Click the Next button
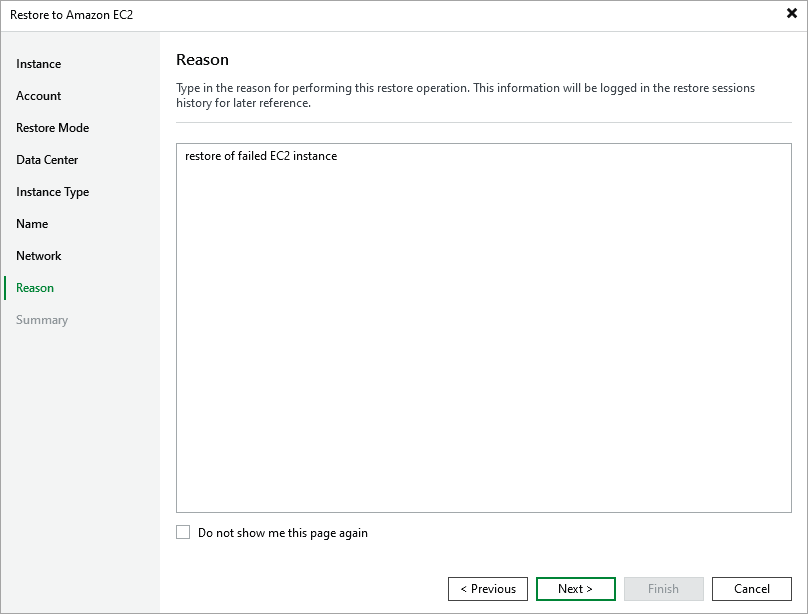Screen dimensions: 808x614 click(x=576, y=588)
